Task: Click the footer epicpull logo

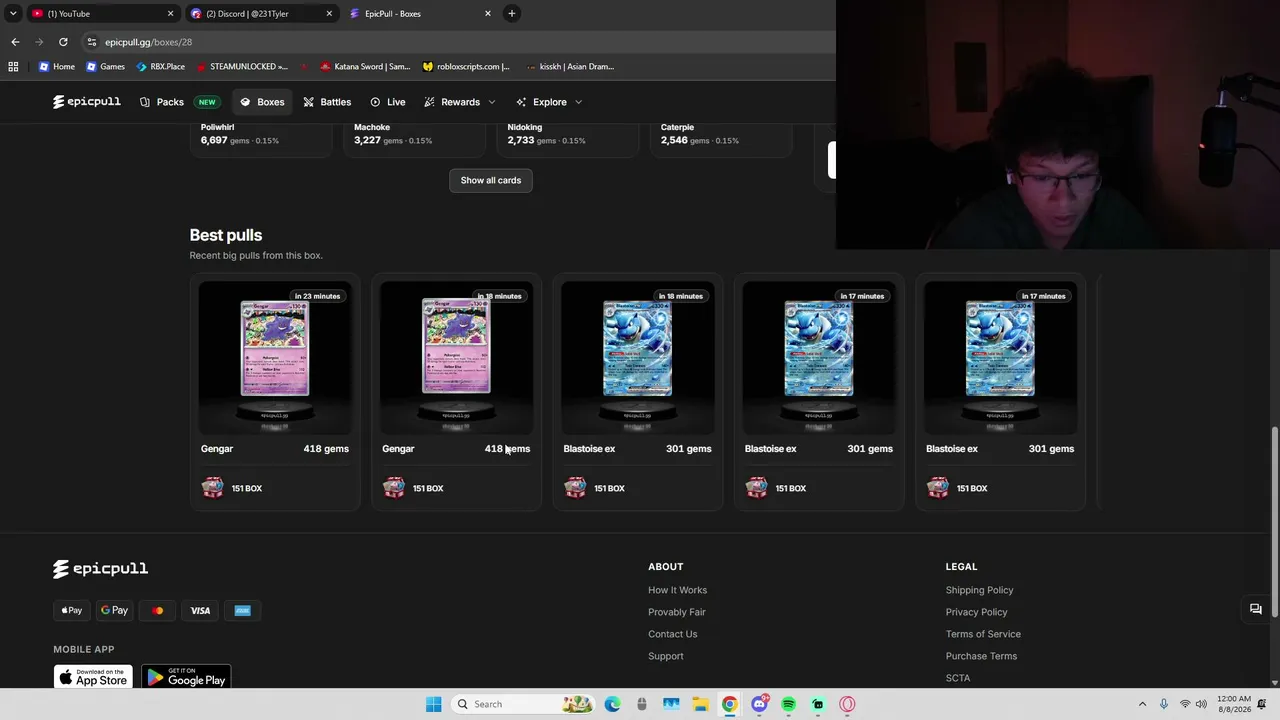Action: point(101,568)
